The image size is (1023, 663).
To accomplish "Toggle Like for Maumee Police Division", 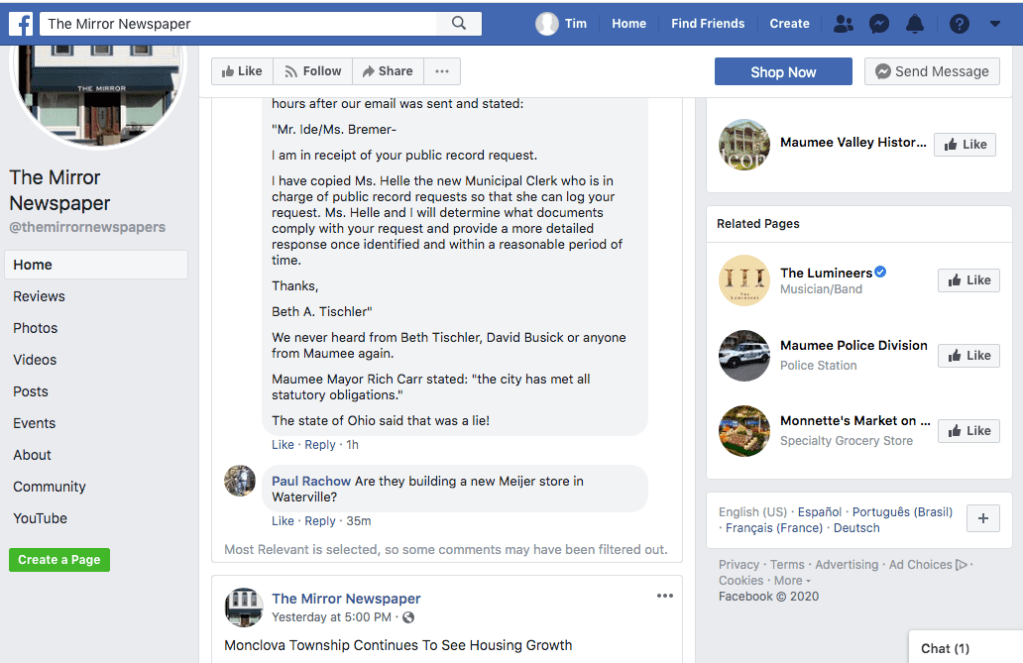I will pos(968,355).
